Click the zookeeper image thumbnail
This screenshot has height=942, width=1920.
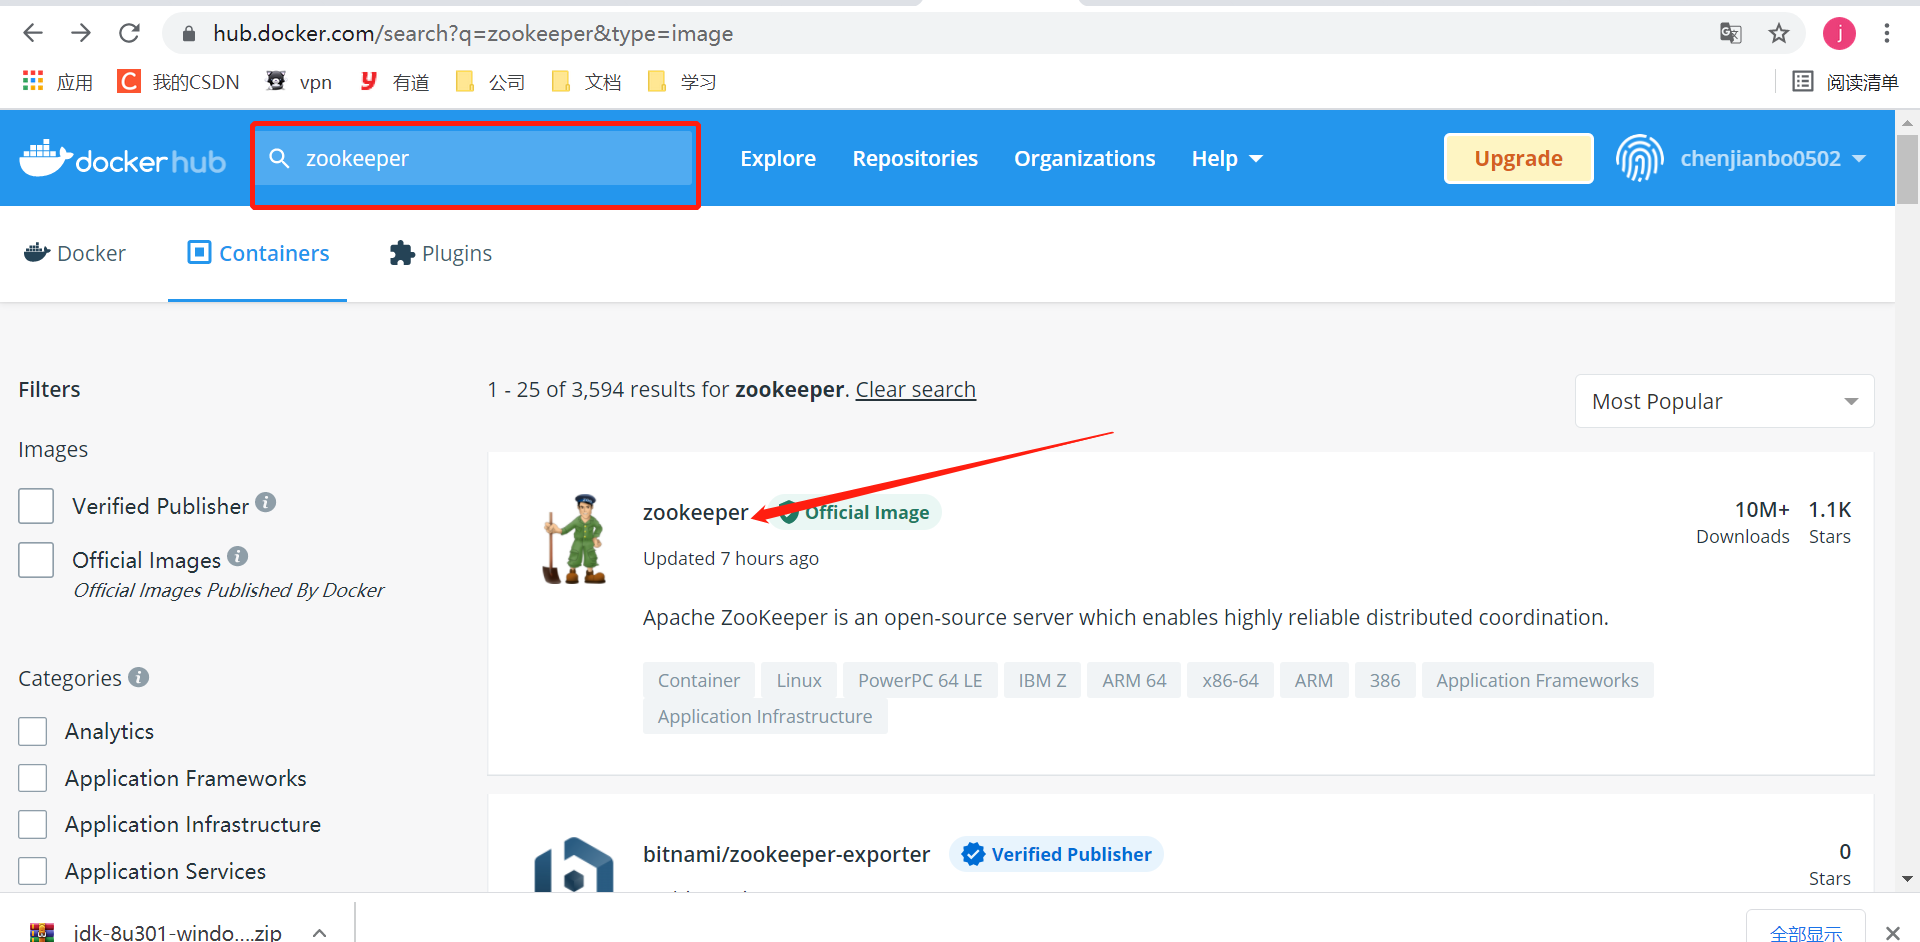coord(575,539)
